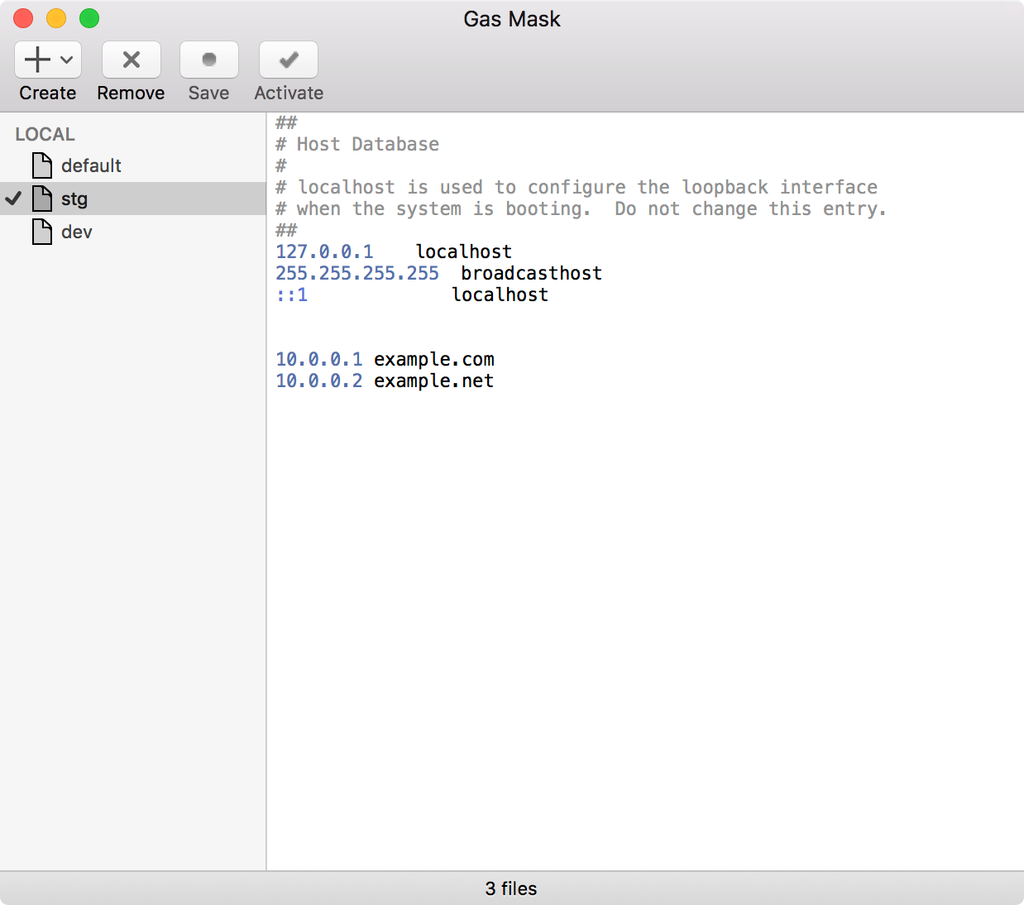This screenshot has height=905, width=1024.
Task: Click the yellow minimize window button
Action: pos(56,18)
